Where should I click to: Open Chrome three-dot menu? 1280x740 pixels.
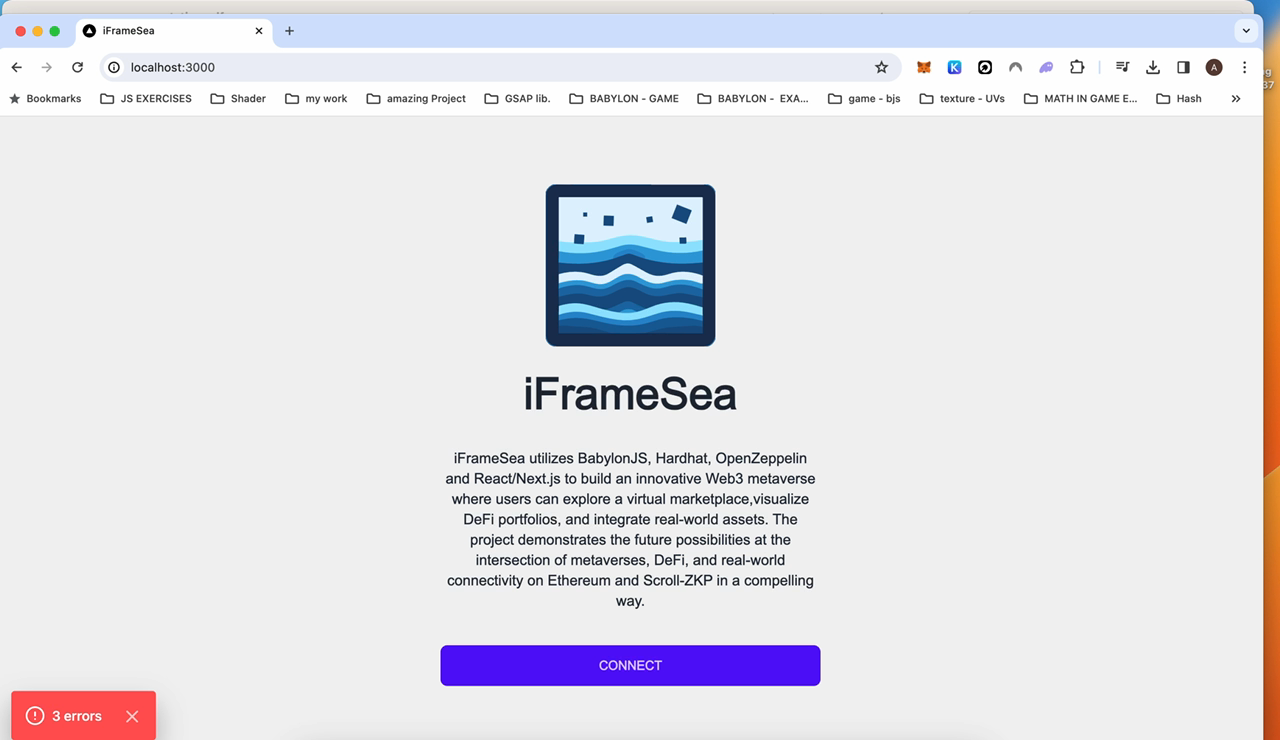click(1244, 67)
